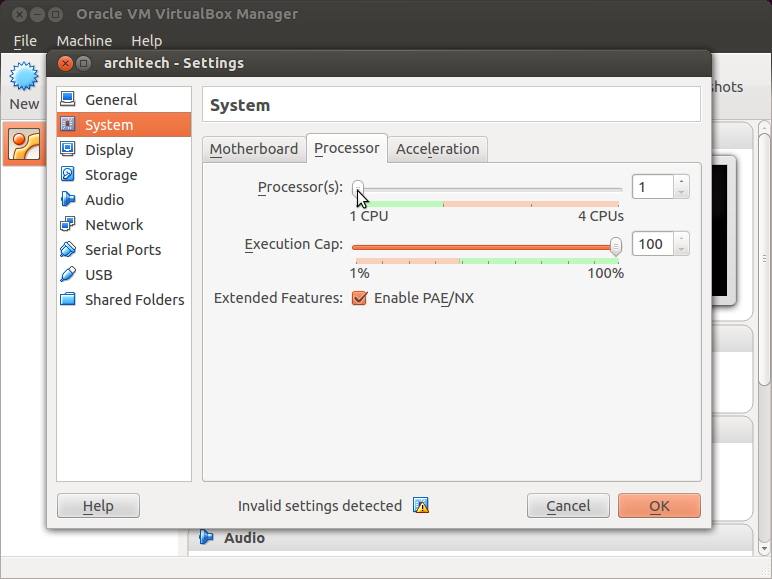Open the Storage settings category
The image size is (772, 579).
coord(124,174)
